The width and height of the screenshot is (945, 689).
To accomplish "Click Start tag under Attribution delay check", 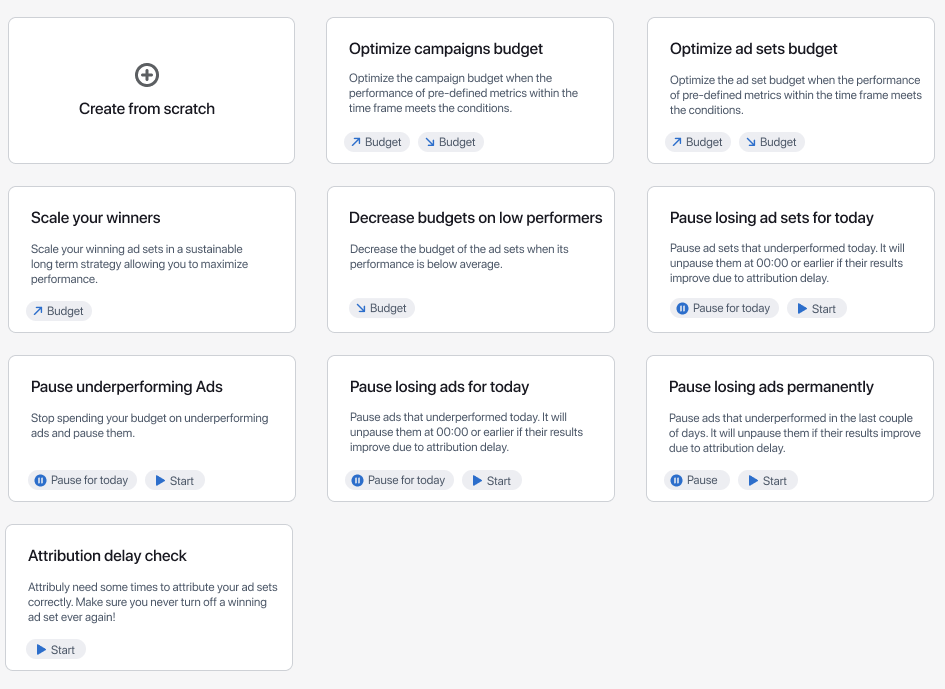I will point(56,650).
